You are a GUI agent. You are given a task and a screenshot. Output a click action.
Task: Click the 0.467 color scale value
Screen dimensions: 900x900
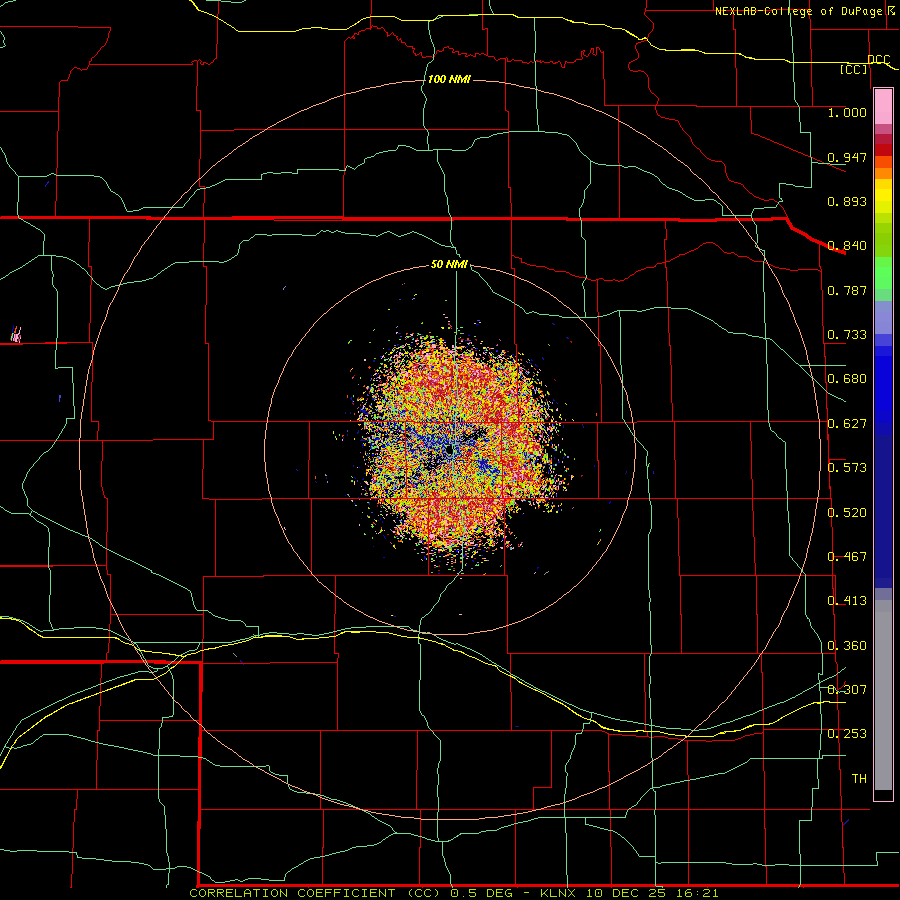click(847, 557)
